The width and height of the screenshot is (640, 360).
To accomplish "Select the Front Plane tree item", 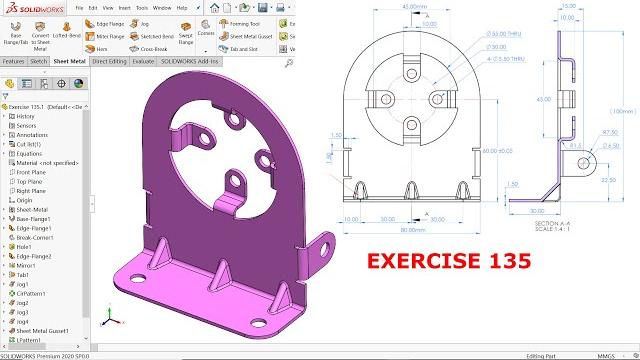I will (27, 172).
